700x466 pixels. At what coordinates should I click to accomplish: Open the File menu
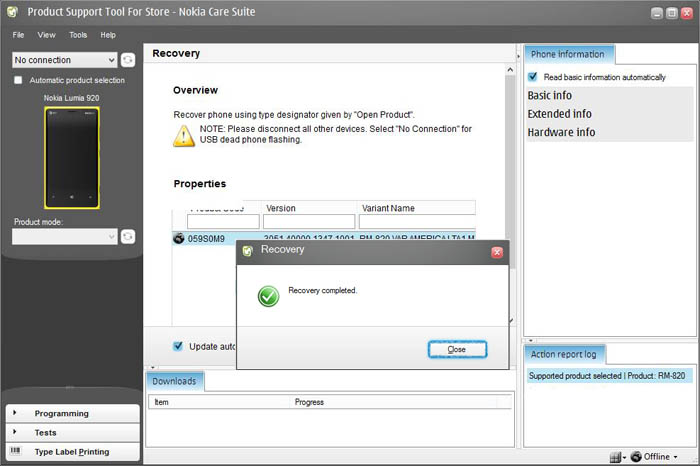(x=18, y=35)
